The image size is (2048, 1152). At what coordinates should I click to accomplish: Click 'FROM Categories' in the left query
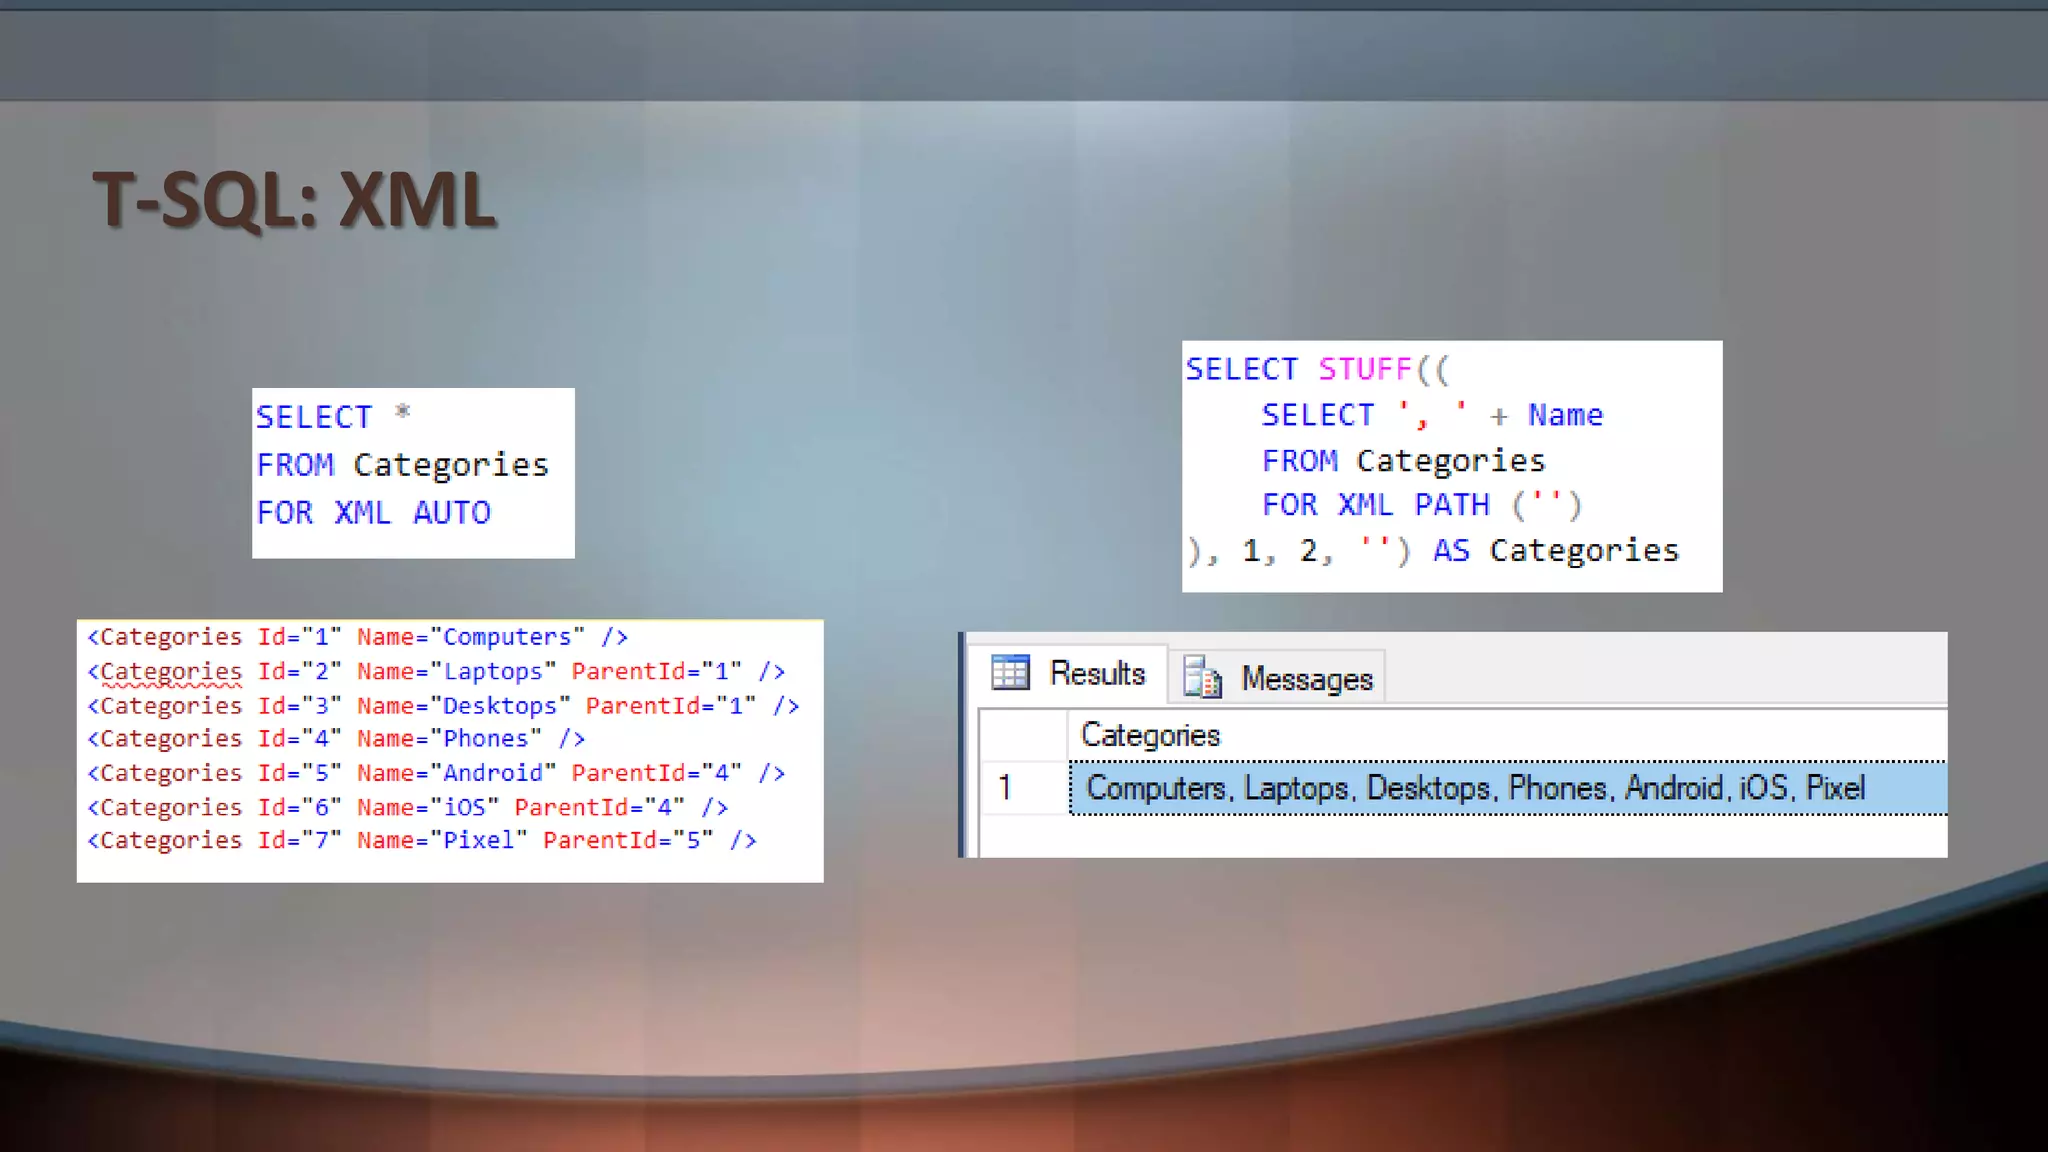(x=402, y=465)
